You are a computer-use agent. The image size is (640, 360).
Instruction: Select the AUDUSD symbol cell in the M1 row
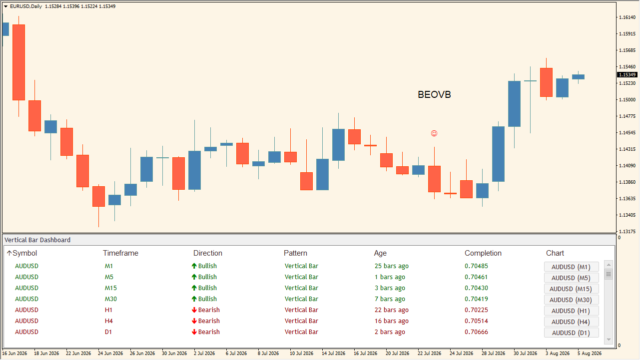pos(27,266)
